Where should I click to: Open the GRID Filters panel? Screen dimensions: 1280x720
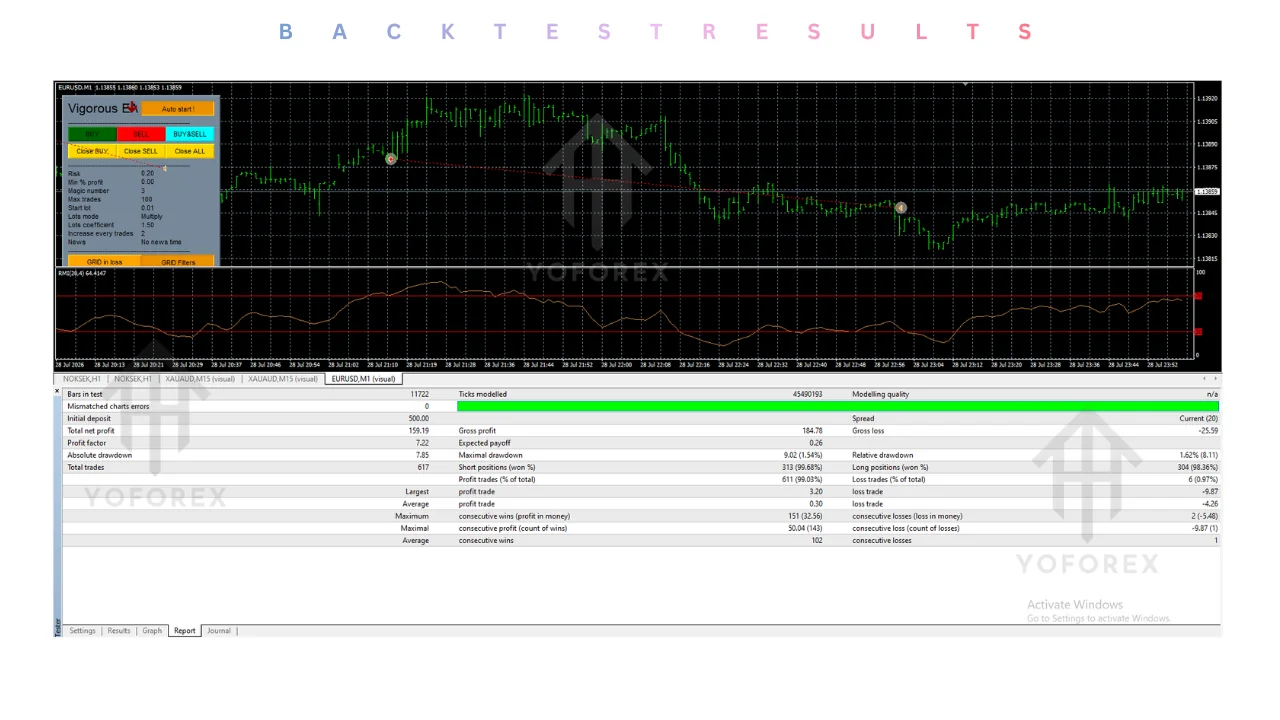pyautogui.click(x=178, y=262)
